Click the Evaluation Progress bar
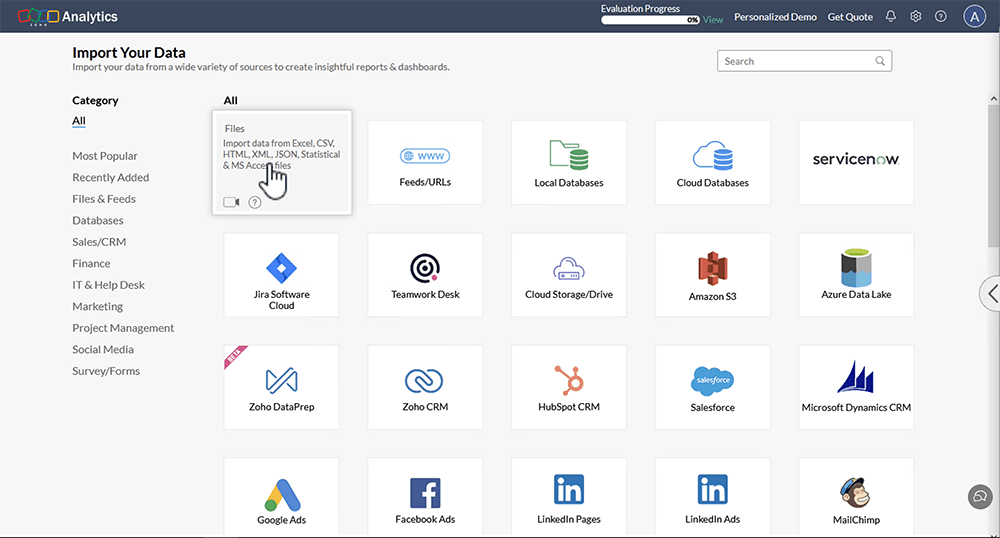Viewport: 1000px width, 538px height. (651, 20)
